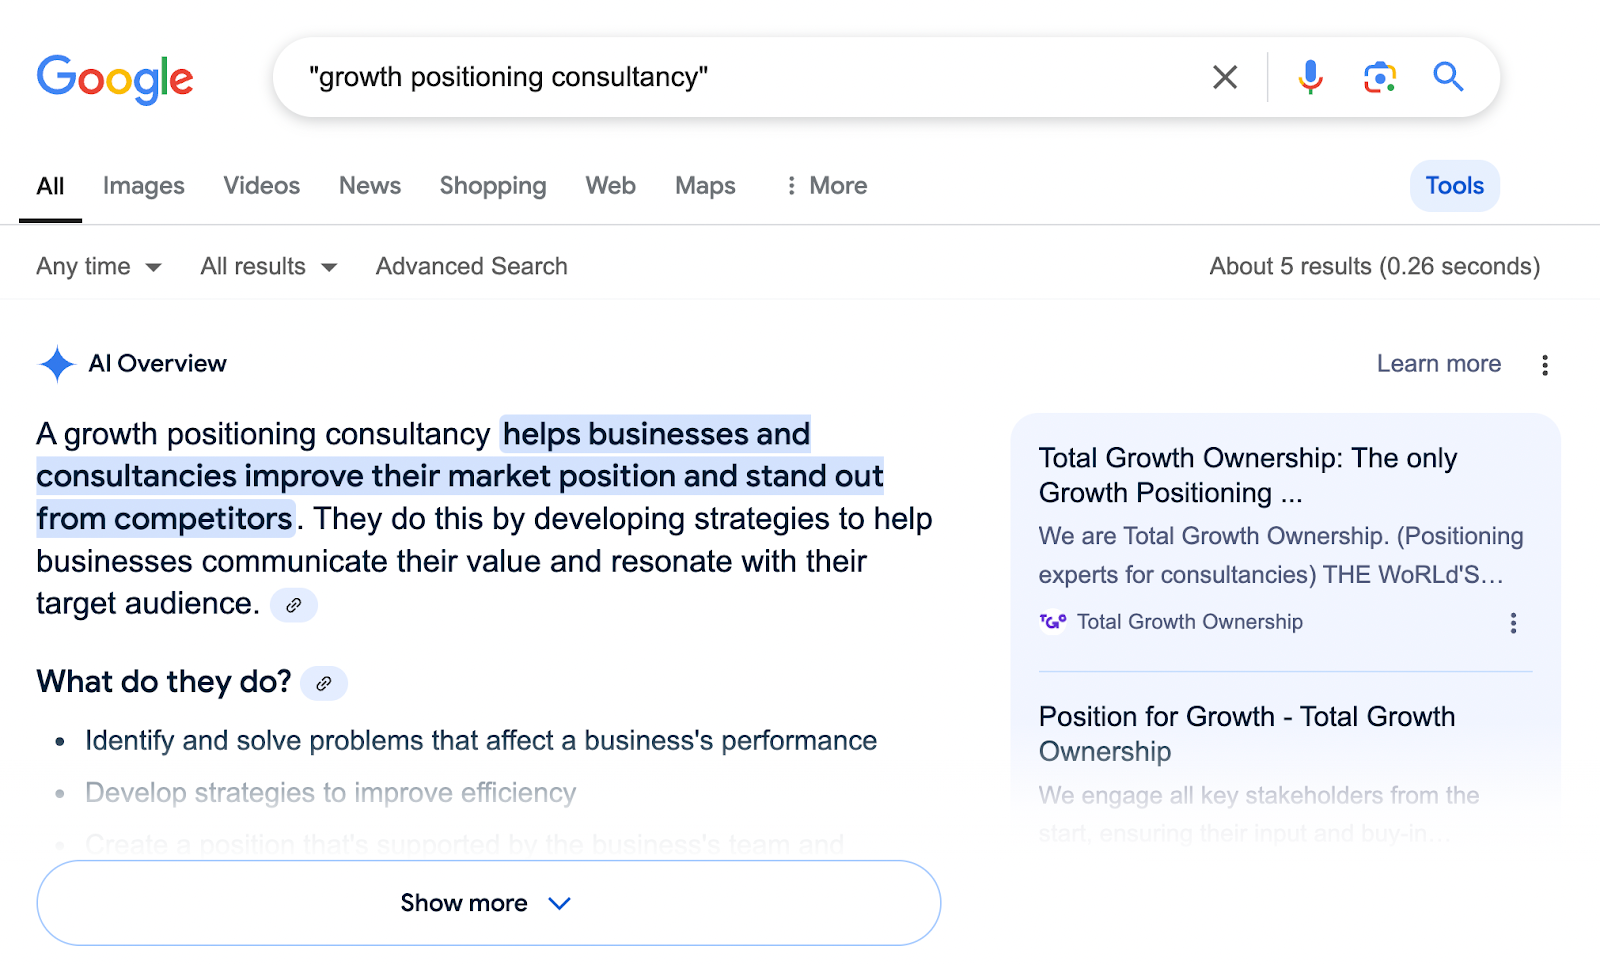
Task: Toggle the Tools button
Action: click(1455, 186)
